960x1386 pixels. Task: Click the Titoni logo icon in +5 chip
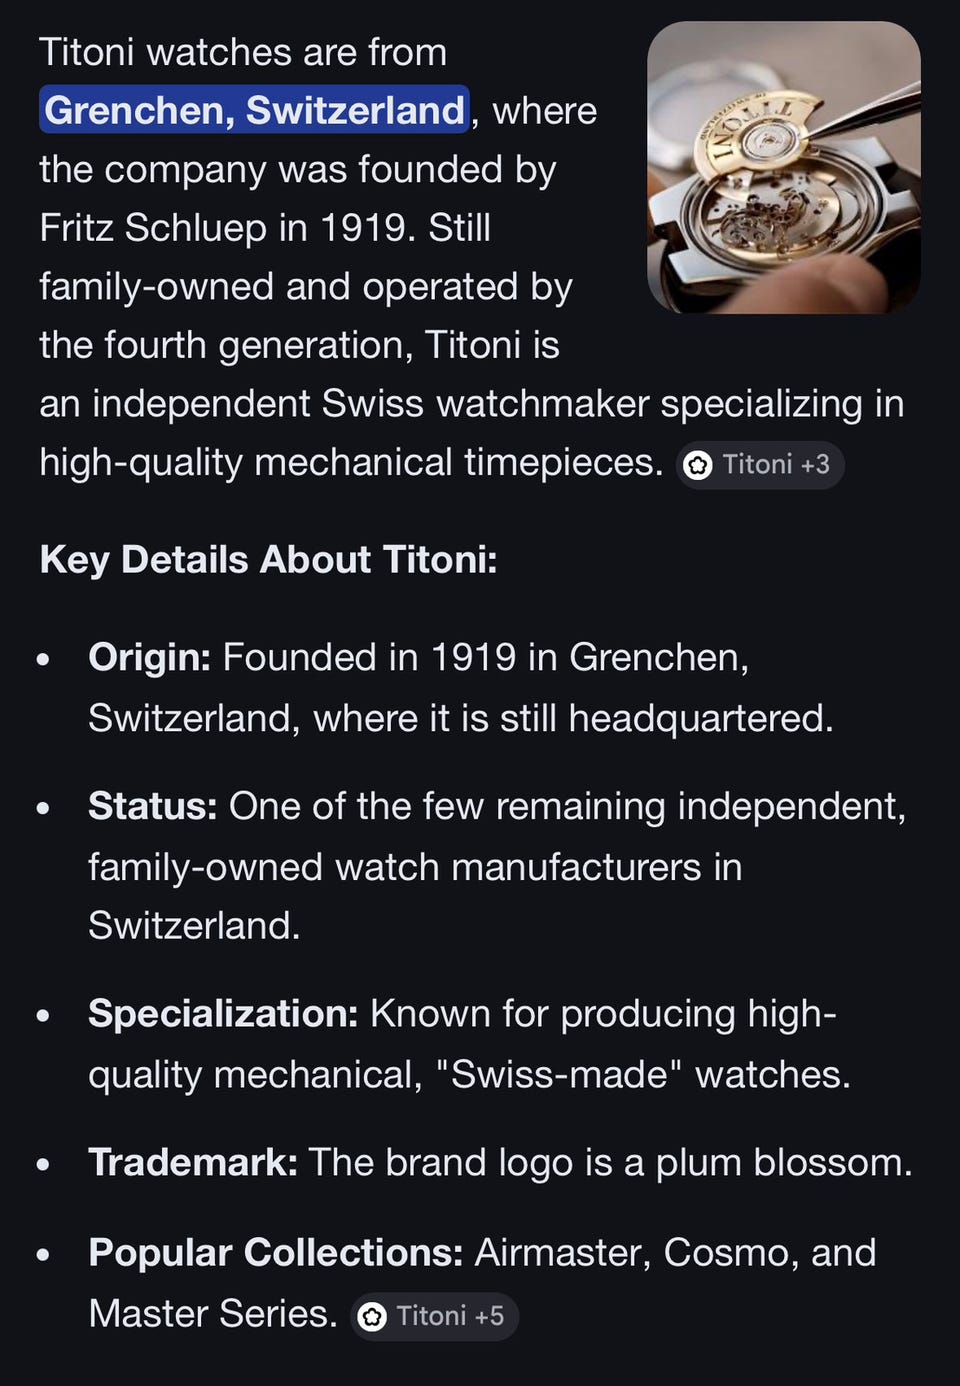[373, 1317]
